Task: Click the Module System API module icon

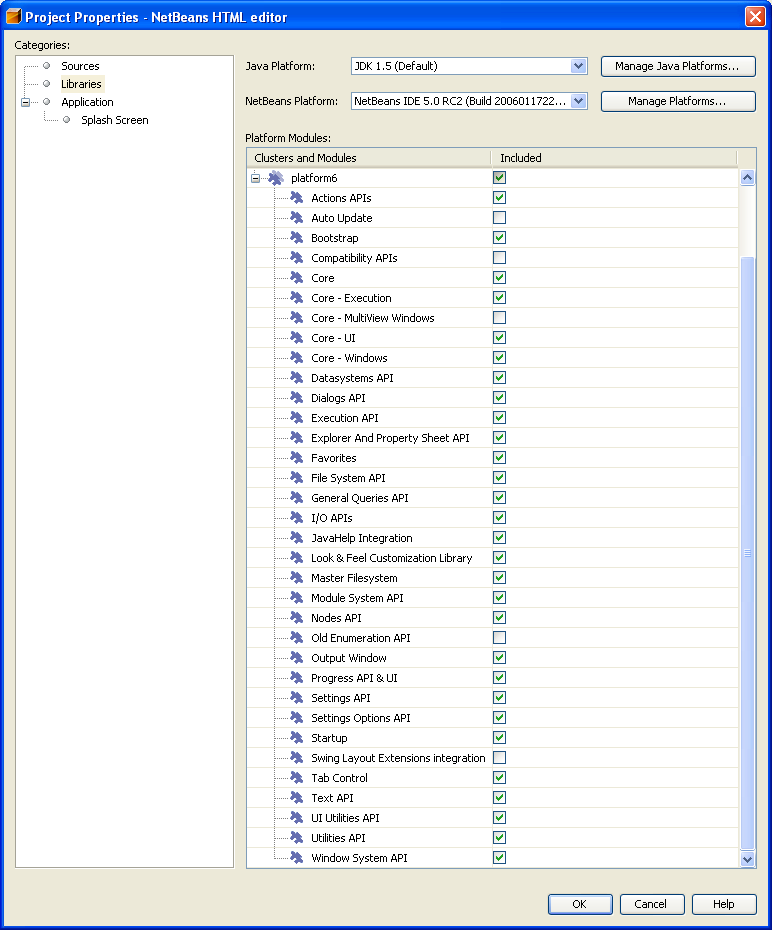Action: click(x=296, y=598)
